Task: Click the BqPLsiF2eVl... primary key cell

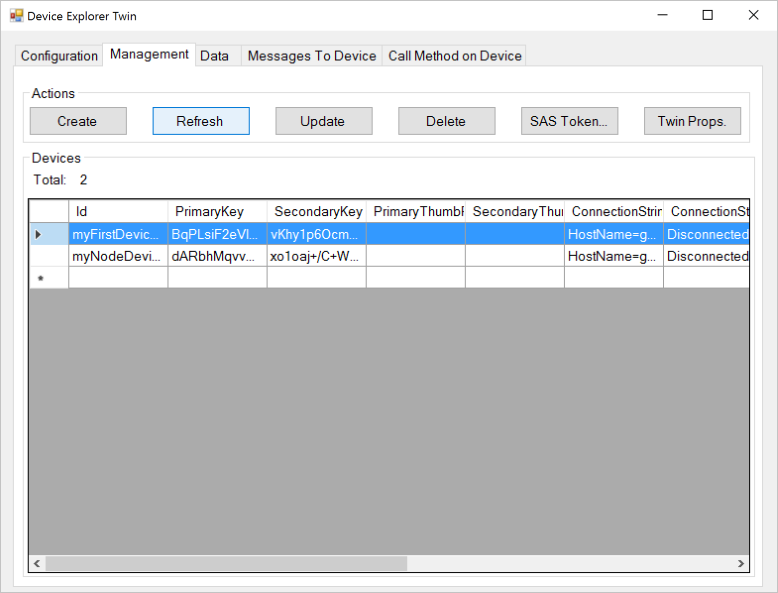Action: coord(217,234)
